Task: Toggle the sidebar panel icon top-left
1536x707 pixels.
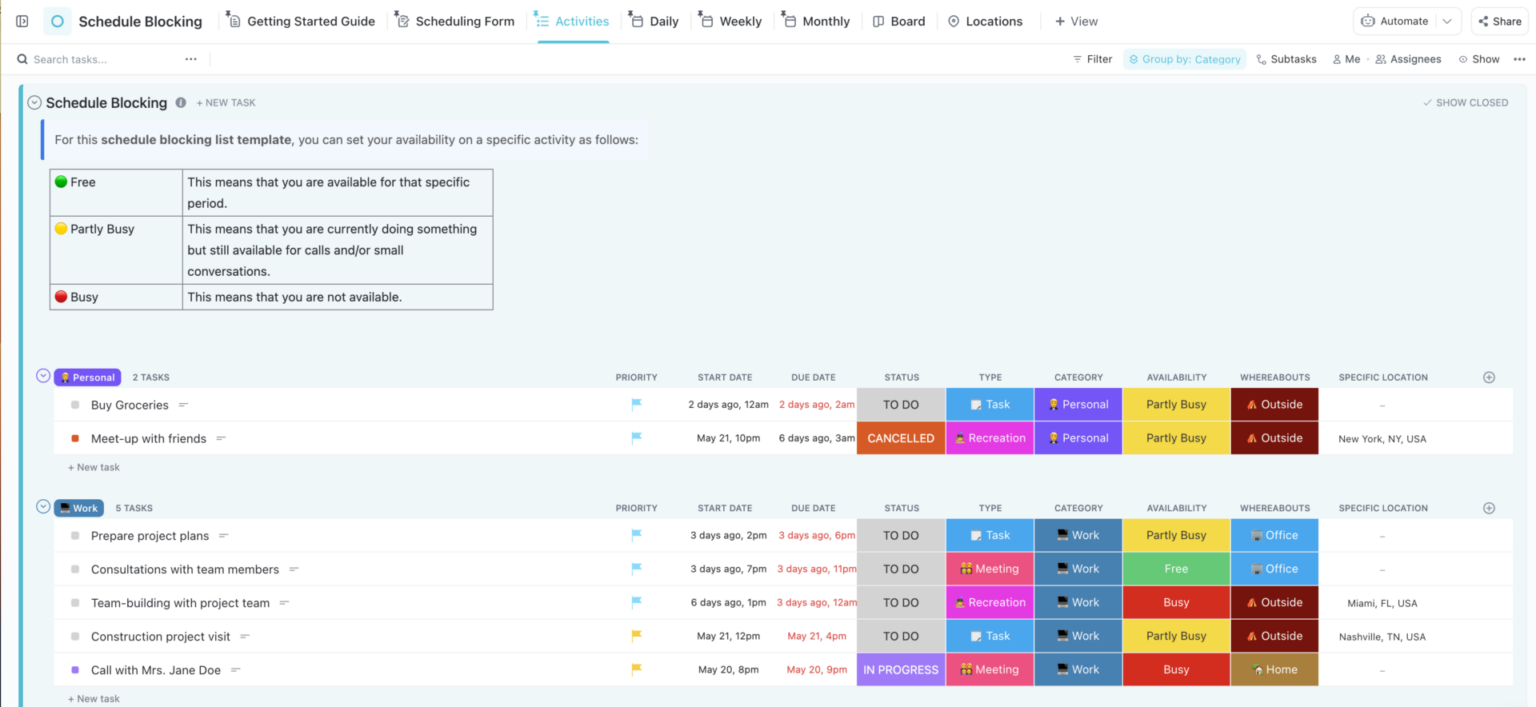Action: (x=21, y=20)
